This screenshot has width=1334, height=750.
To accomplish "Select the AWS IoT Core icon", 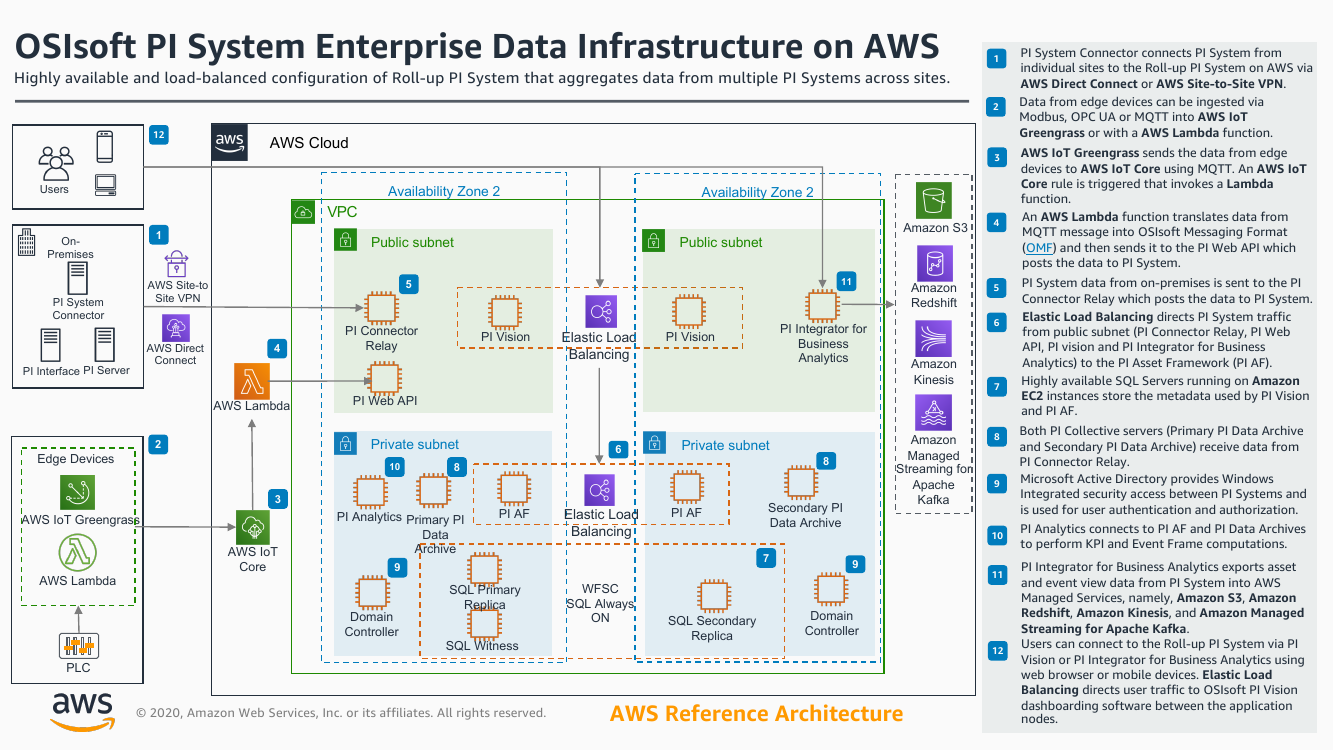I will 252,527.
